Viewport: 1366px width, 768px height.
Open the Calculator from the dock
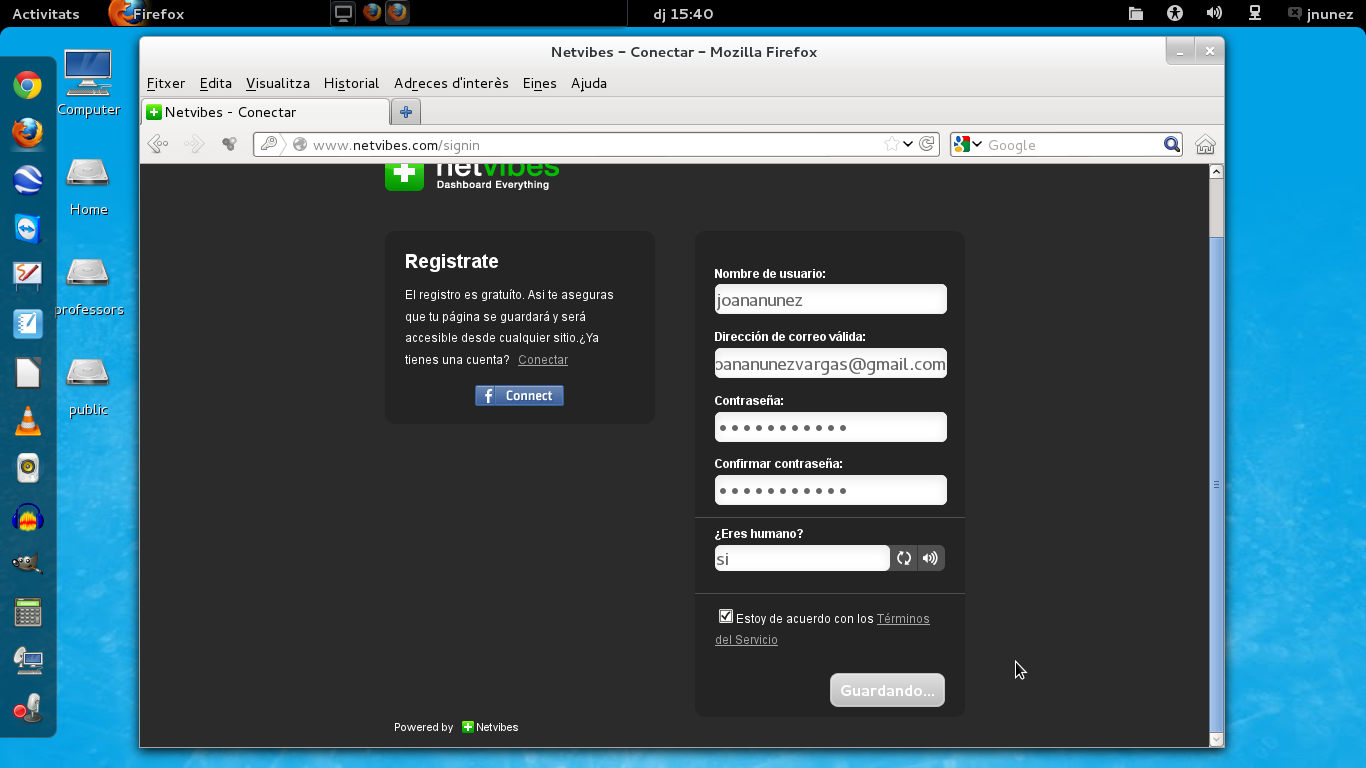[x=27, y=612]
